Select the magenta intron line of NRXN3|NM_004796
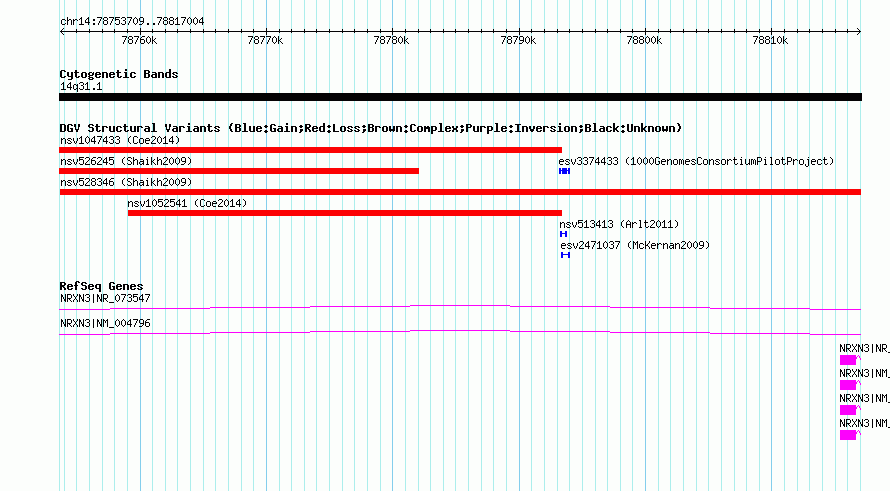Viewport: 890px width, 491px height. [460, 333]
